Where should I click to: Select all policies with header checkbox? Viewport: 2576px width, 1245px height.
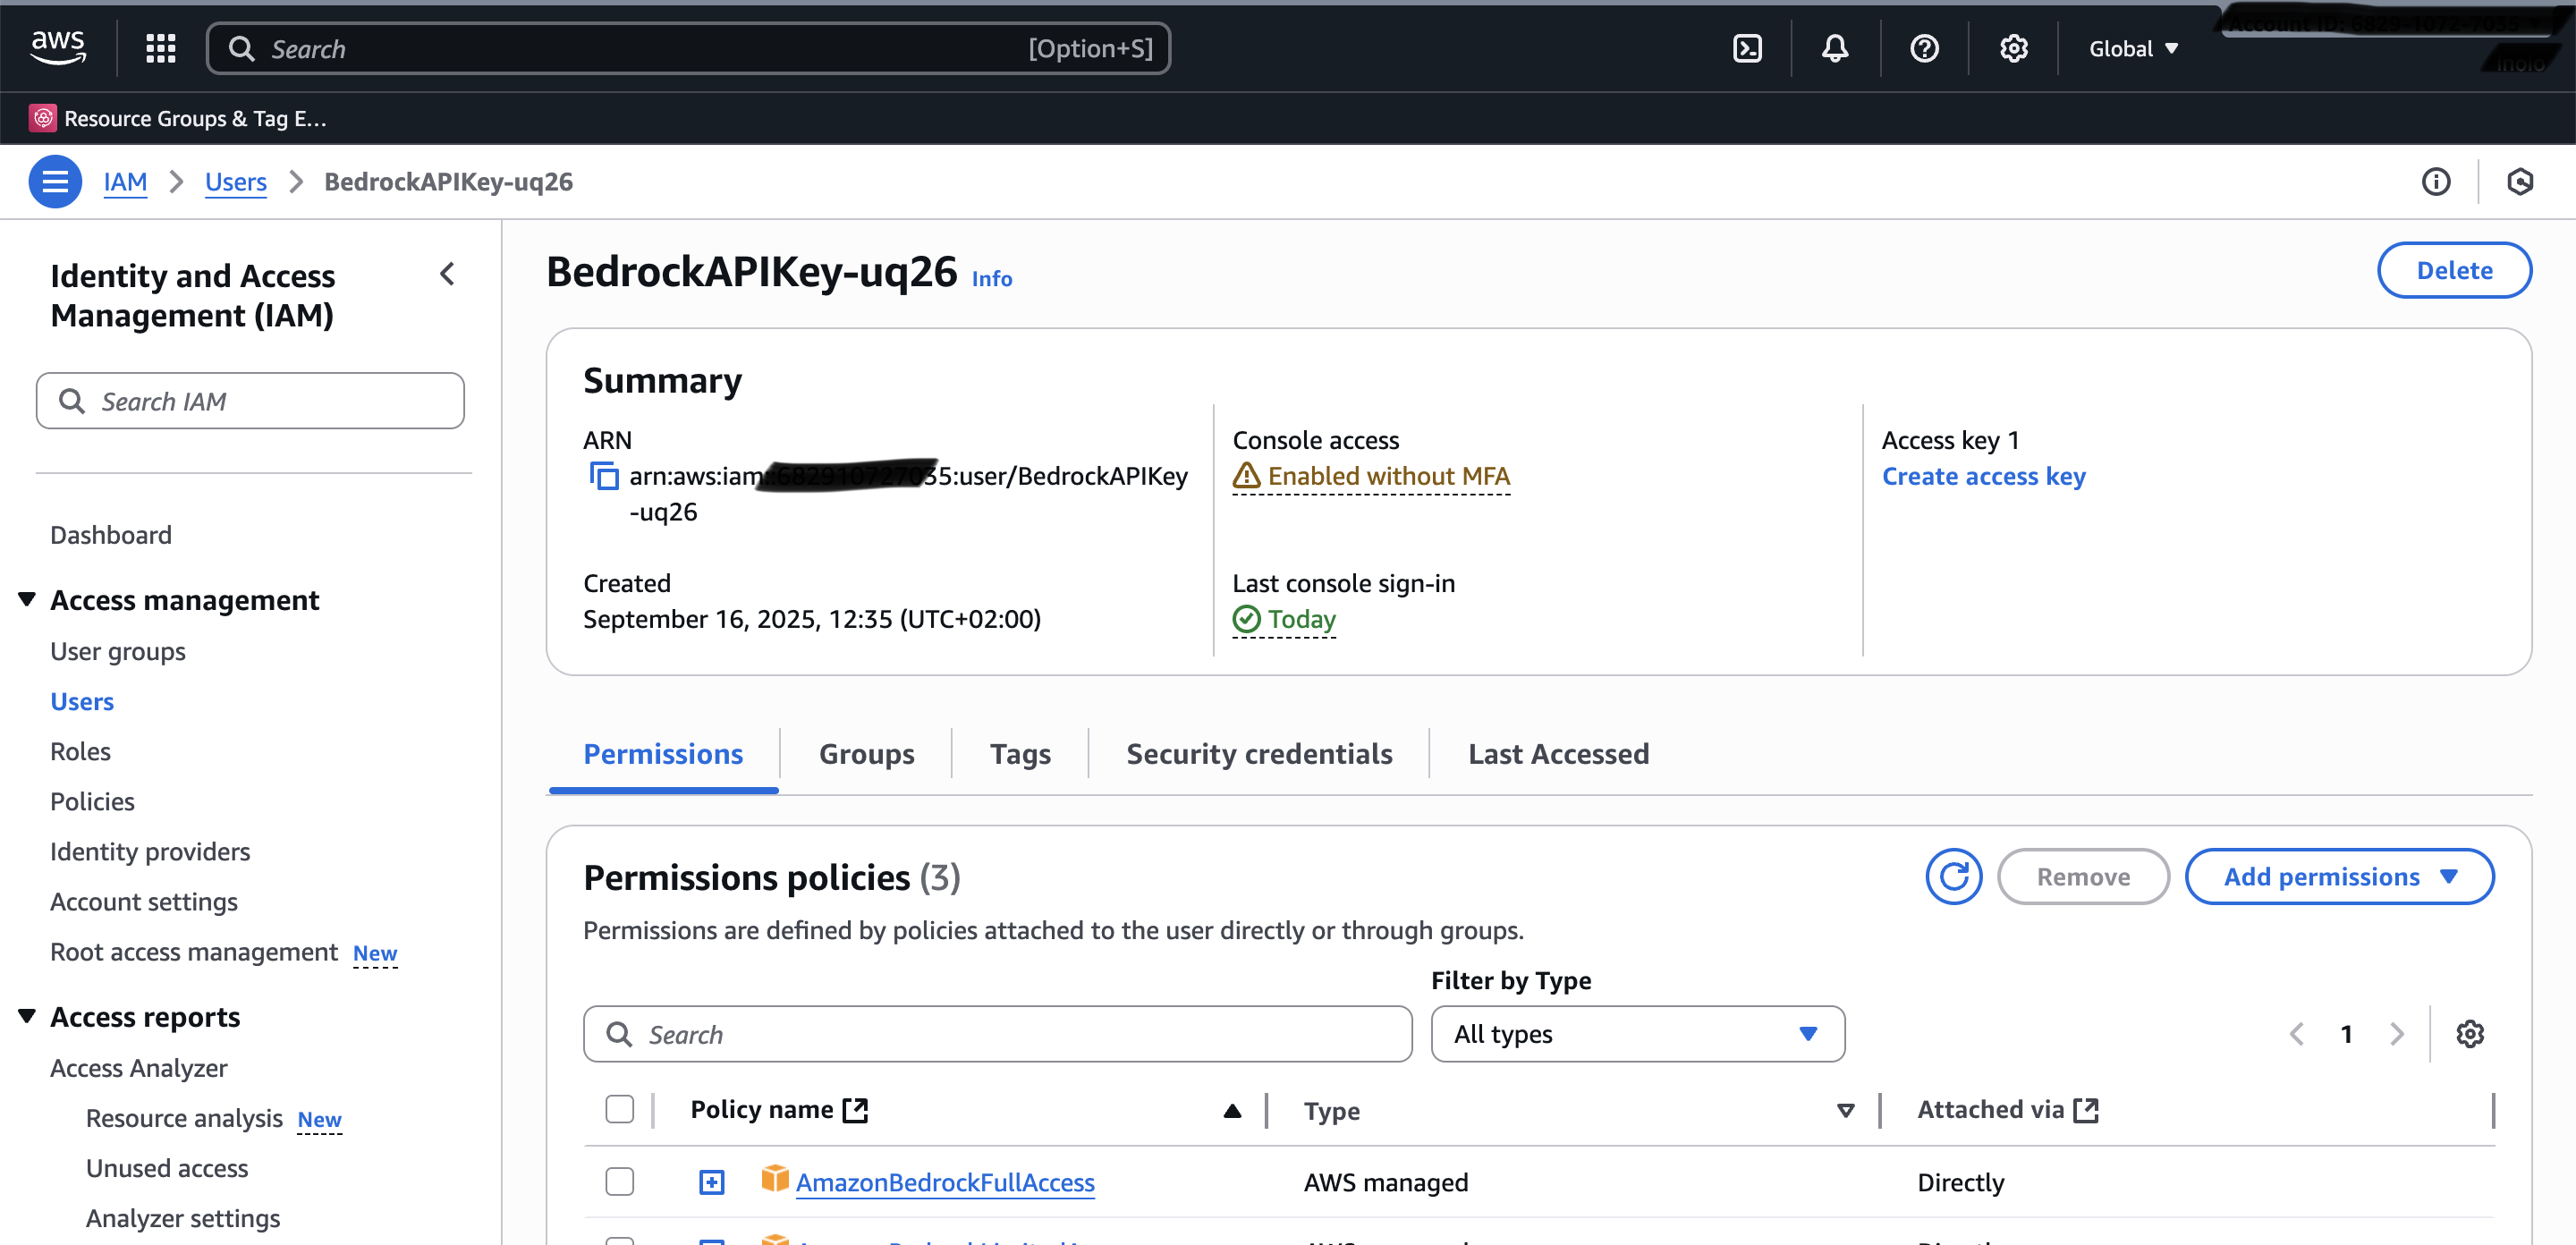pyautogui.click(x=619, y=1109)
